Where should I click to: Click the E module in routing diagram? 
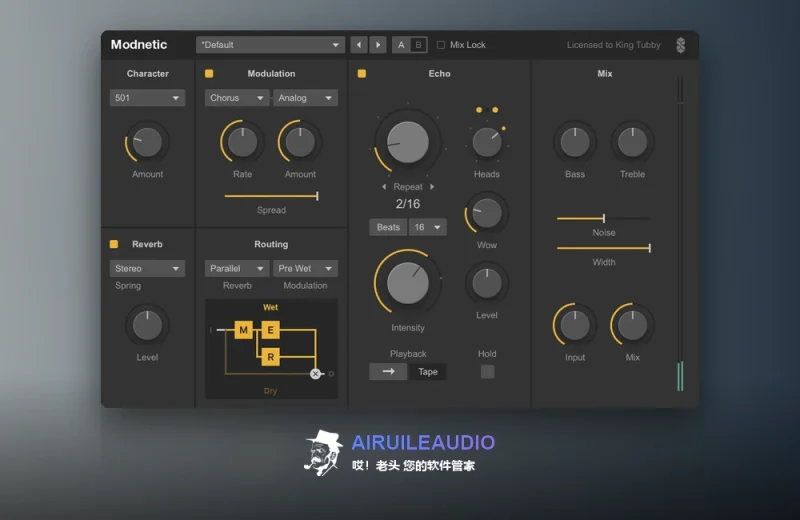270,330
